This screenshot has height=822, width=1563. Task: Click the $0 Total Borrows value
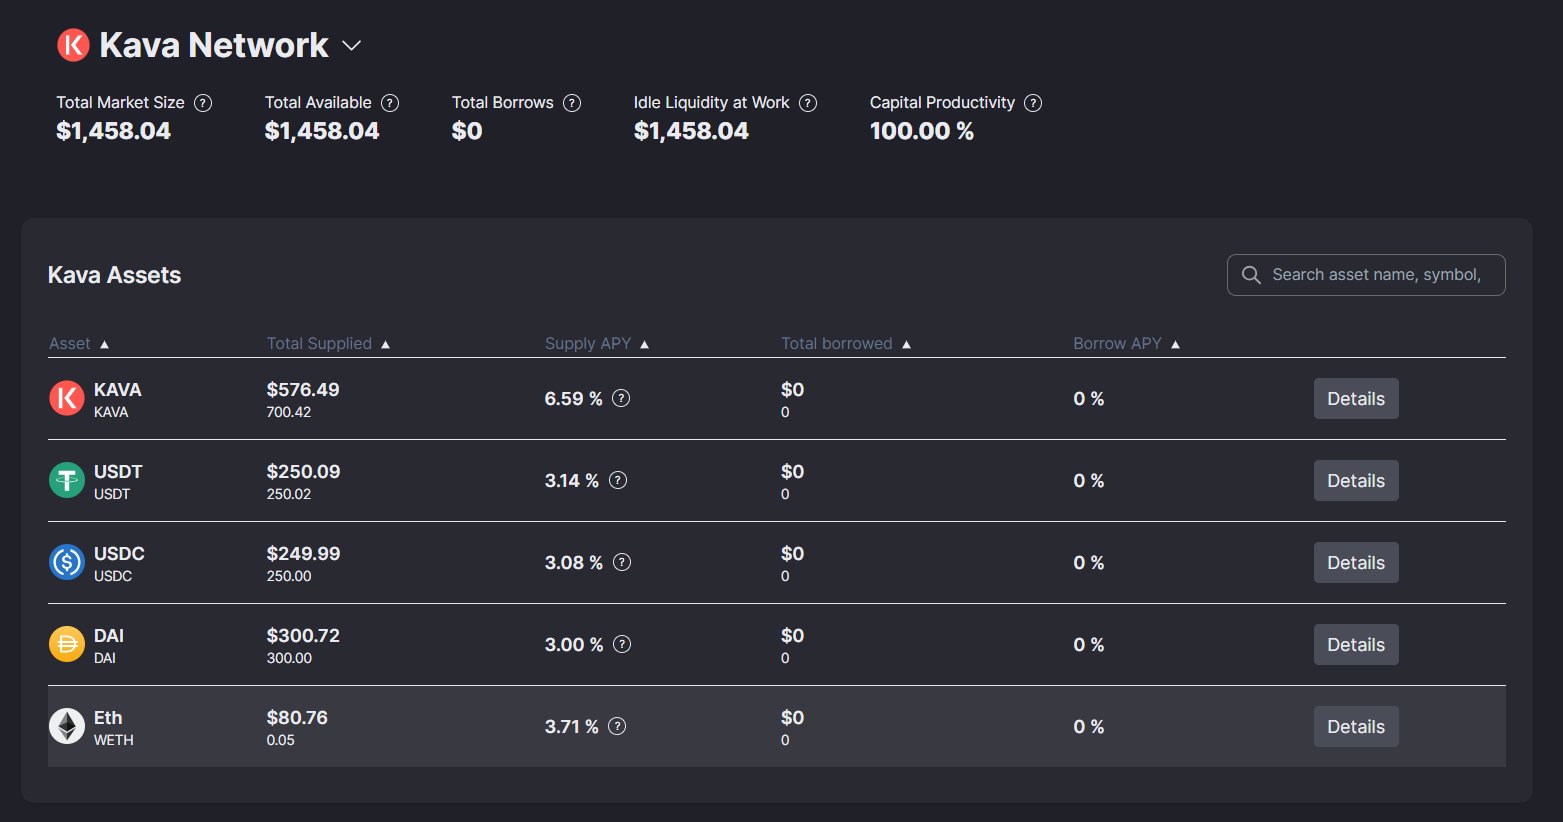click(x=467, y=131)
